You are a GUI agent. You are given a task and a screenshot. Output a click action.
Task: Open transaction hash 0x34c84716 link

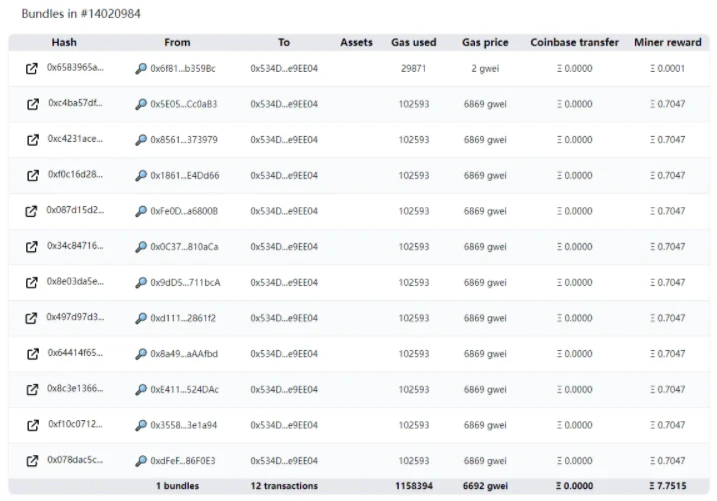(75, 245)
